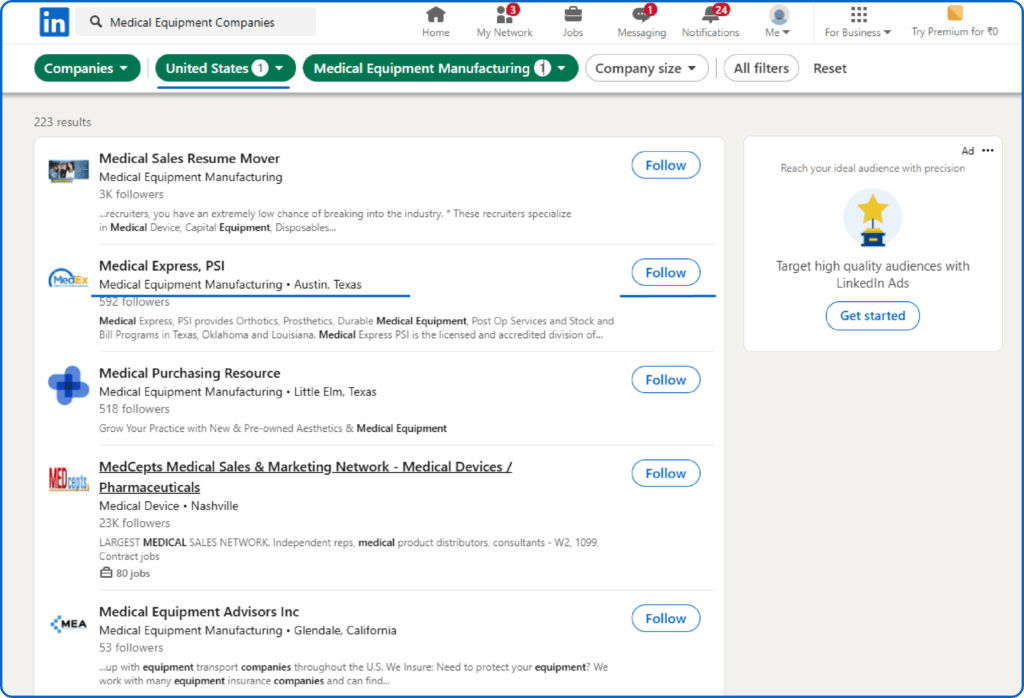Screen dimensions: 1024x698
Task: Click Get started on LinkedIn Ads
Action: (x=872, y=315)
